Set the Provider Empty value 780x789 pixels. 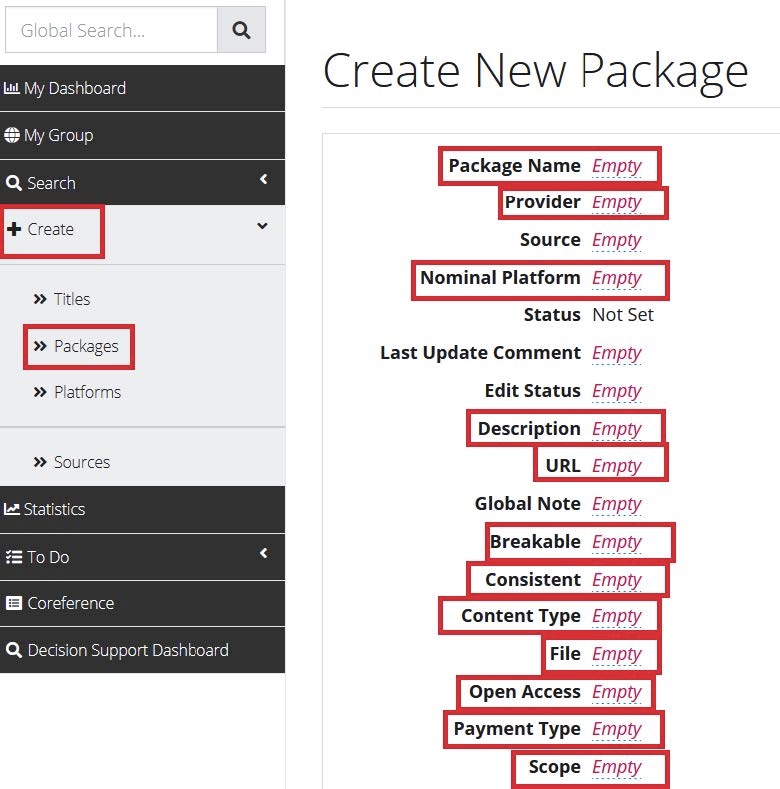tap(616, 202)
